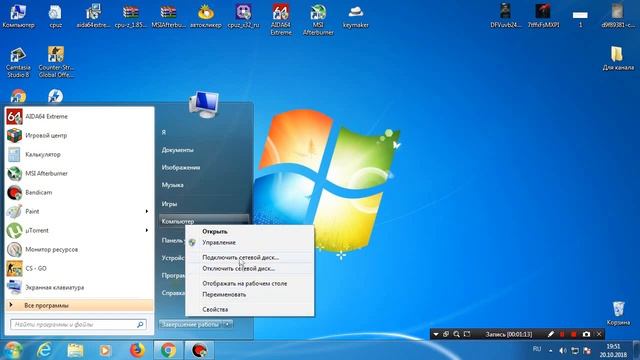Expand Paint jump list arrow
Screen dimensions: 640x360
click(x=147, y=211)
